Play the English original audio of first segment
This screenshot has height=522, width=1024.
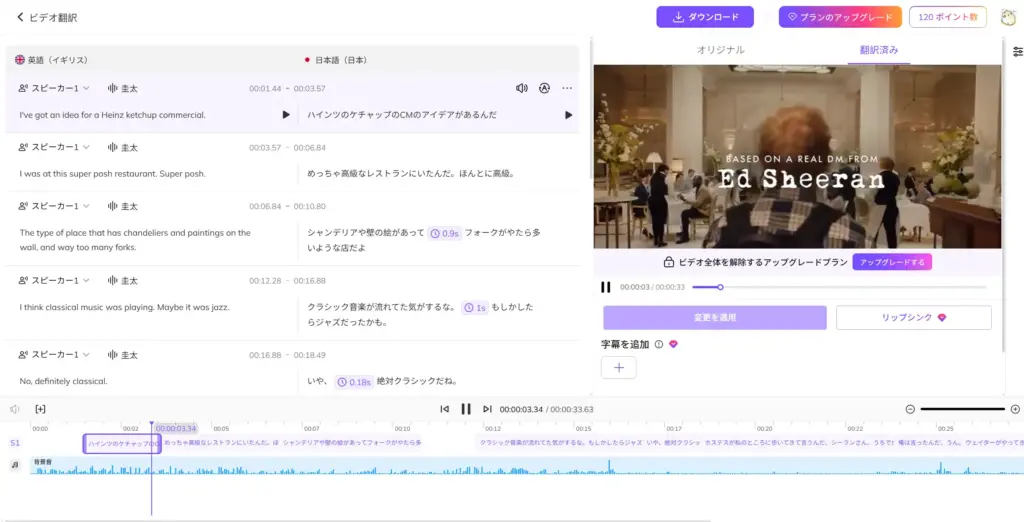[x=286, y=115]
